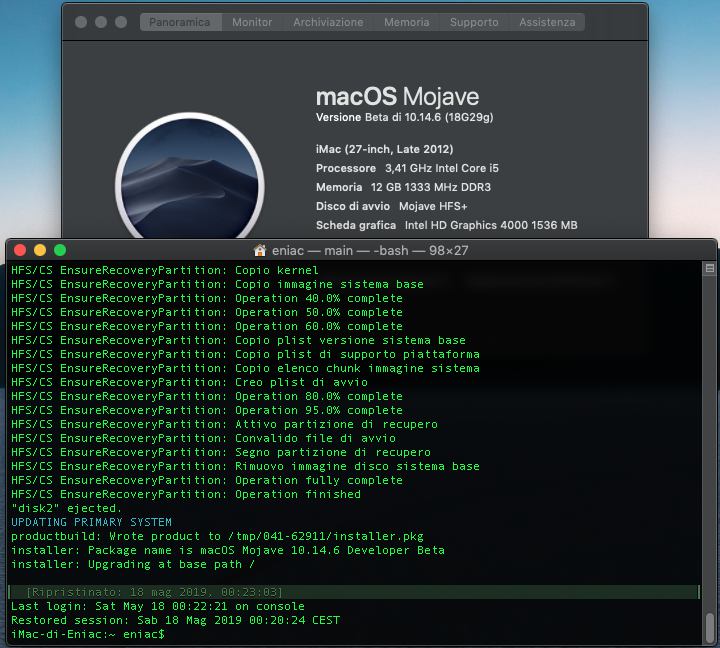
Task: Click the '"disk2" ejected.' line
Action: tap(67, 508)
